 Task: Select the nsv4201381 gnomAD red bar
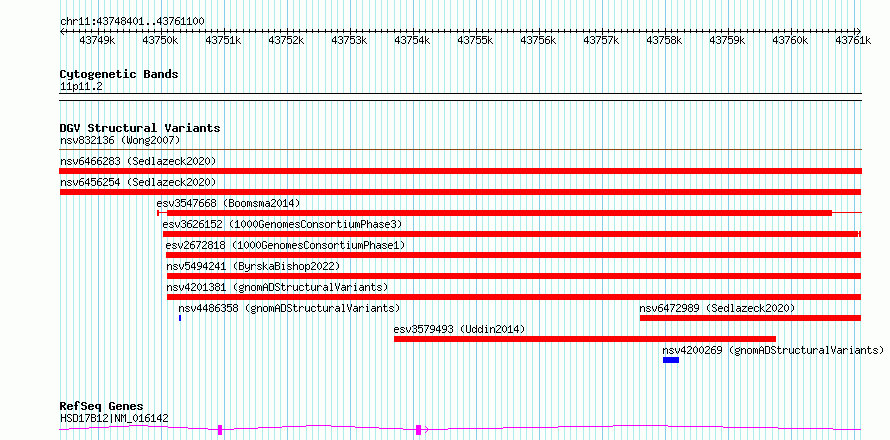[x=514, y=297]
